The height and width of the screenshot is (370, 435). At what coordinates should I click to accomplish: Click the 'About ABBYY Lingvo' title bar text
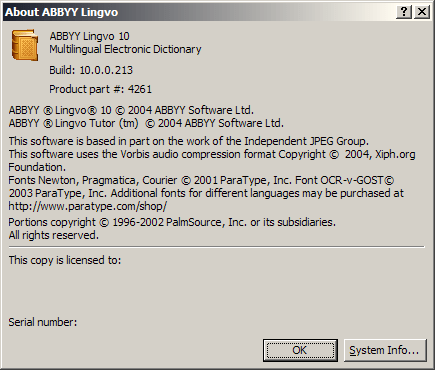click(x=61, y=12)
